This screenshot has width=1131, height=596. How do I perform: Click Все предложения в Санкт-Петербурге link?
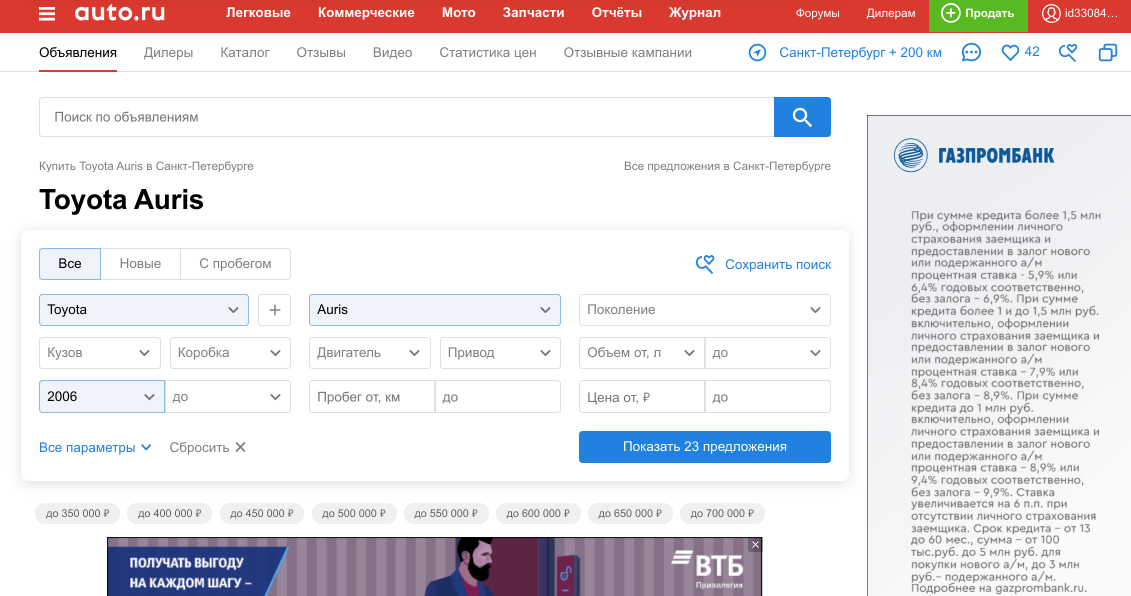727,166
